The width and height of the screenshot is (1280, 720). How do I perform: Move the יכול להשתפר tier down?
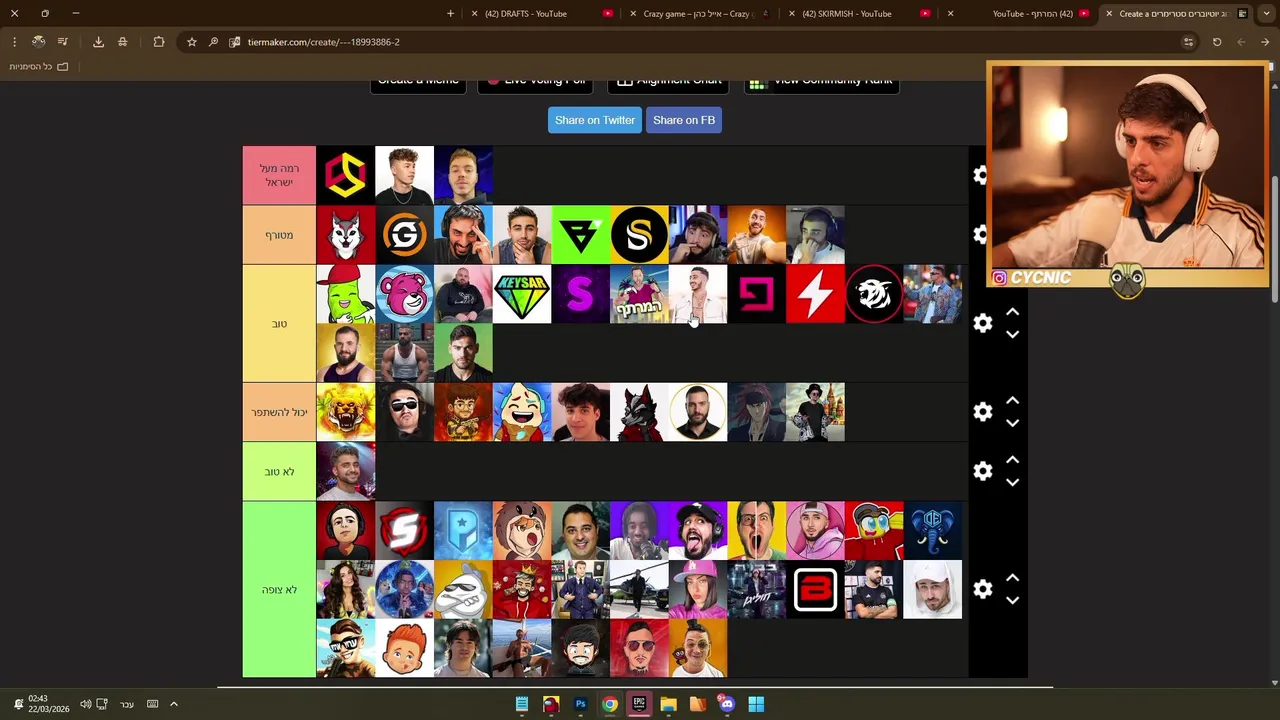[1012, 423]
